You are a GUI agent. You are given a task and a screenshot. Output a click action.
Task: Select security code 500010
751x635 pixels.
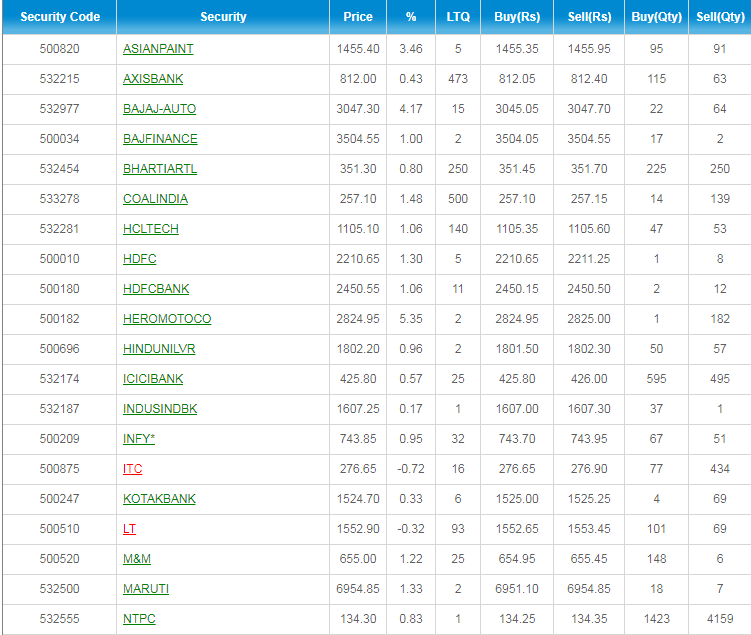[x=59, y=259]
